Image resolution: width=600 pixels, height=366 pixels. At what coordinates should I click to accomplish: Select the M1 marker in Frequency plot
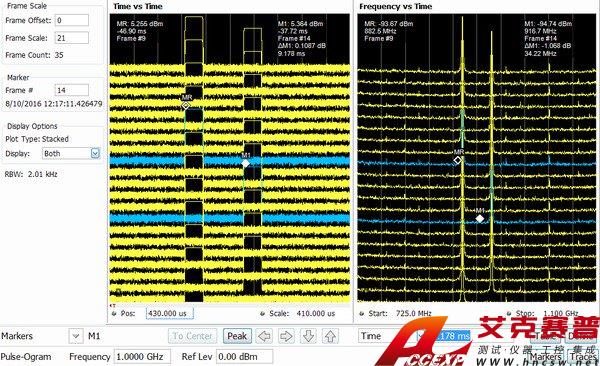480,219
